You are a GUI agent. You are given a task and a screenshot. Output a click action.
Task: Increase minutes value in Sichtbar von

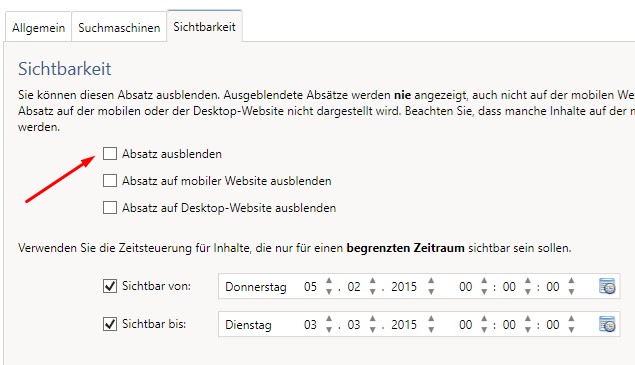coord(528,281)
